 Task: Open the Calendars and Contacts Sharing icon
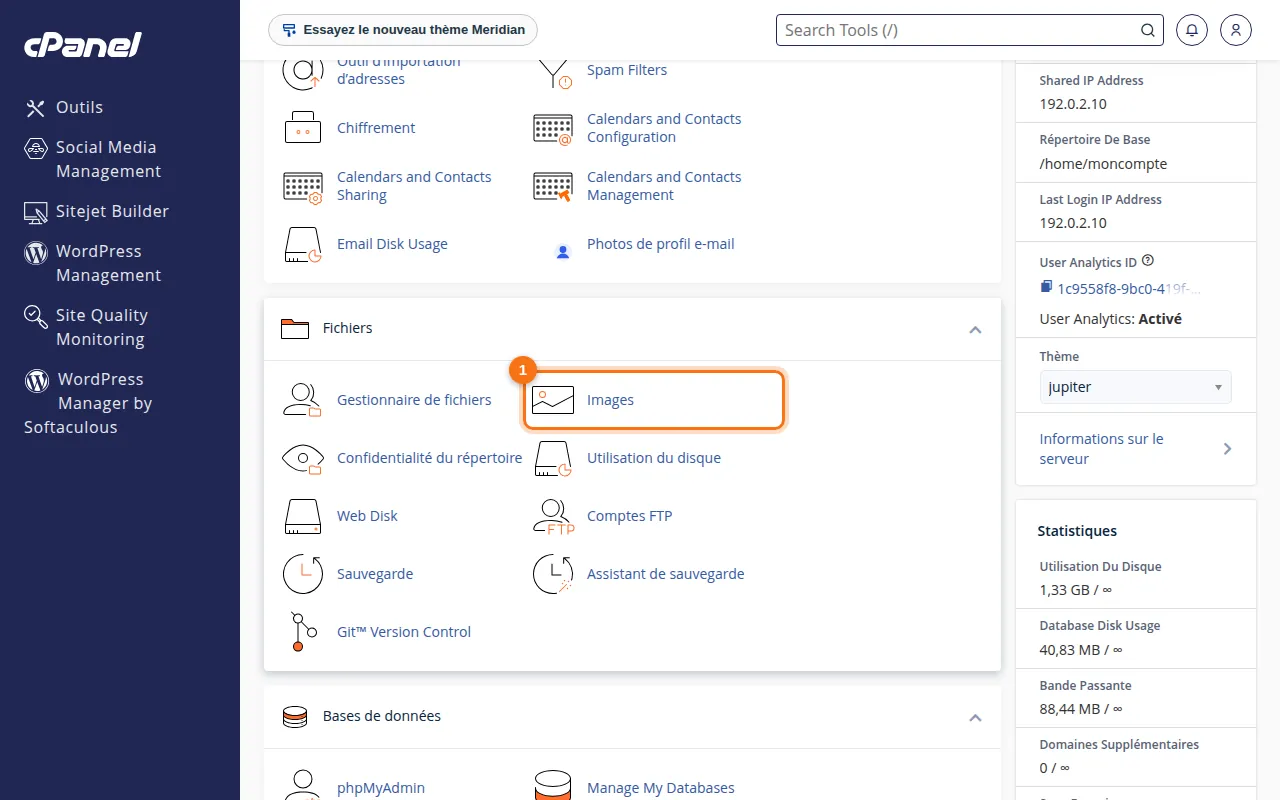point(302,186)
